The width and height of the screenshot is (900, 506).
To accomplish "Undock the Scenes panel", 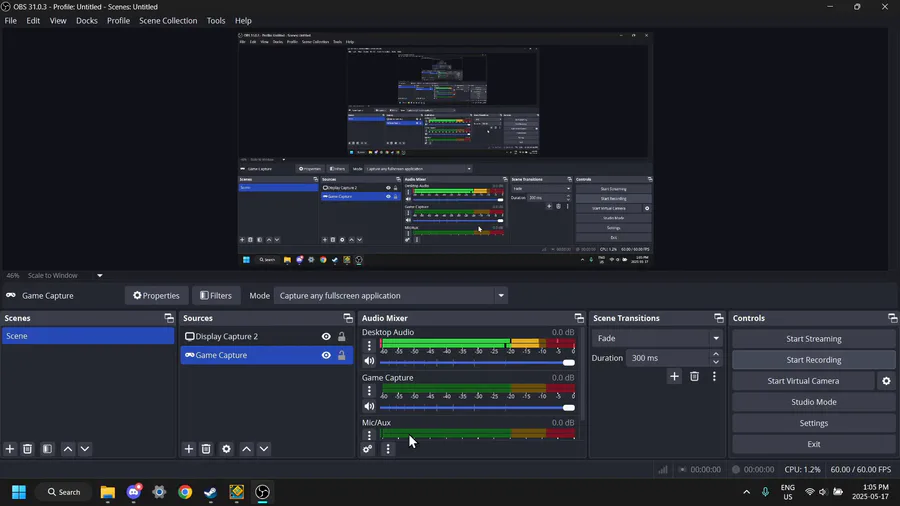I will (x=169, y=318).
